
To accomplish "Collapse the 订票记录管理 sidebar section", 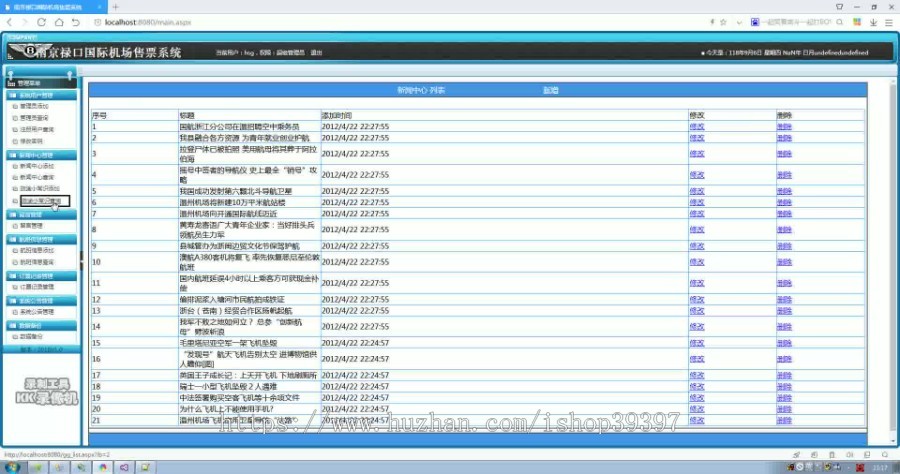I will coord(41,276).
